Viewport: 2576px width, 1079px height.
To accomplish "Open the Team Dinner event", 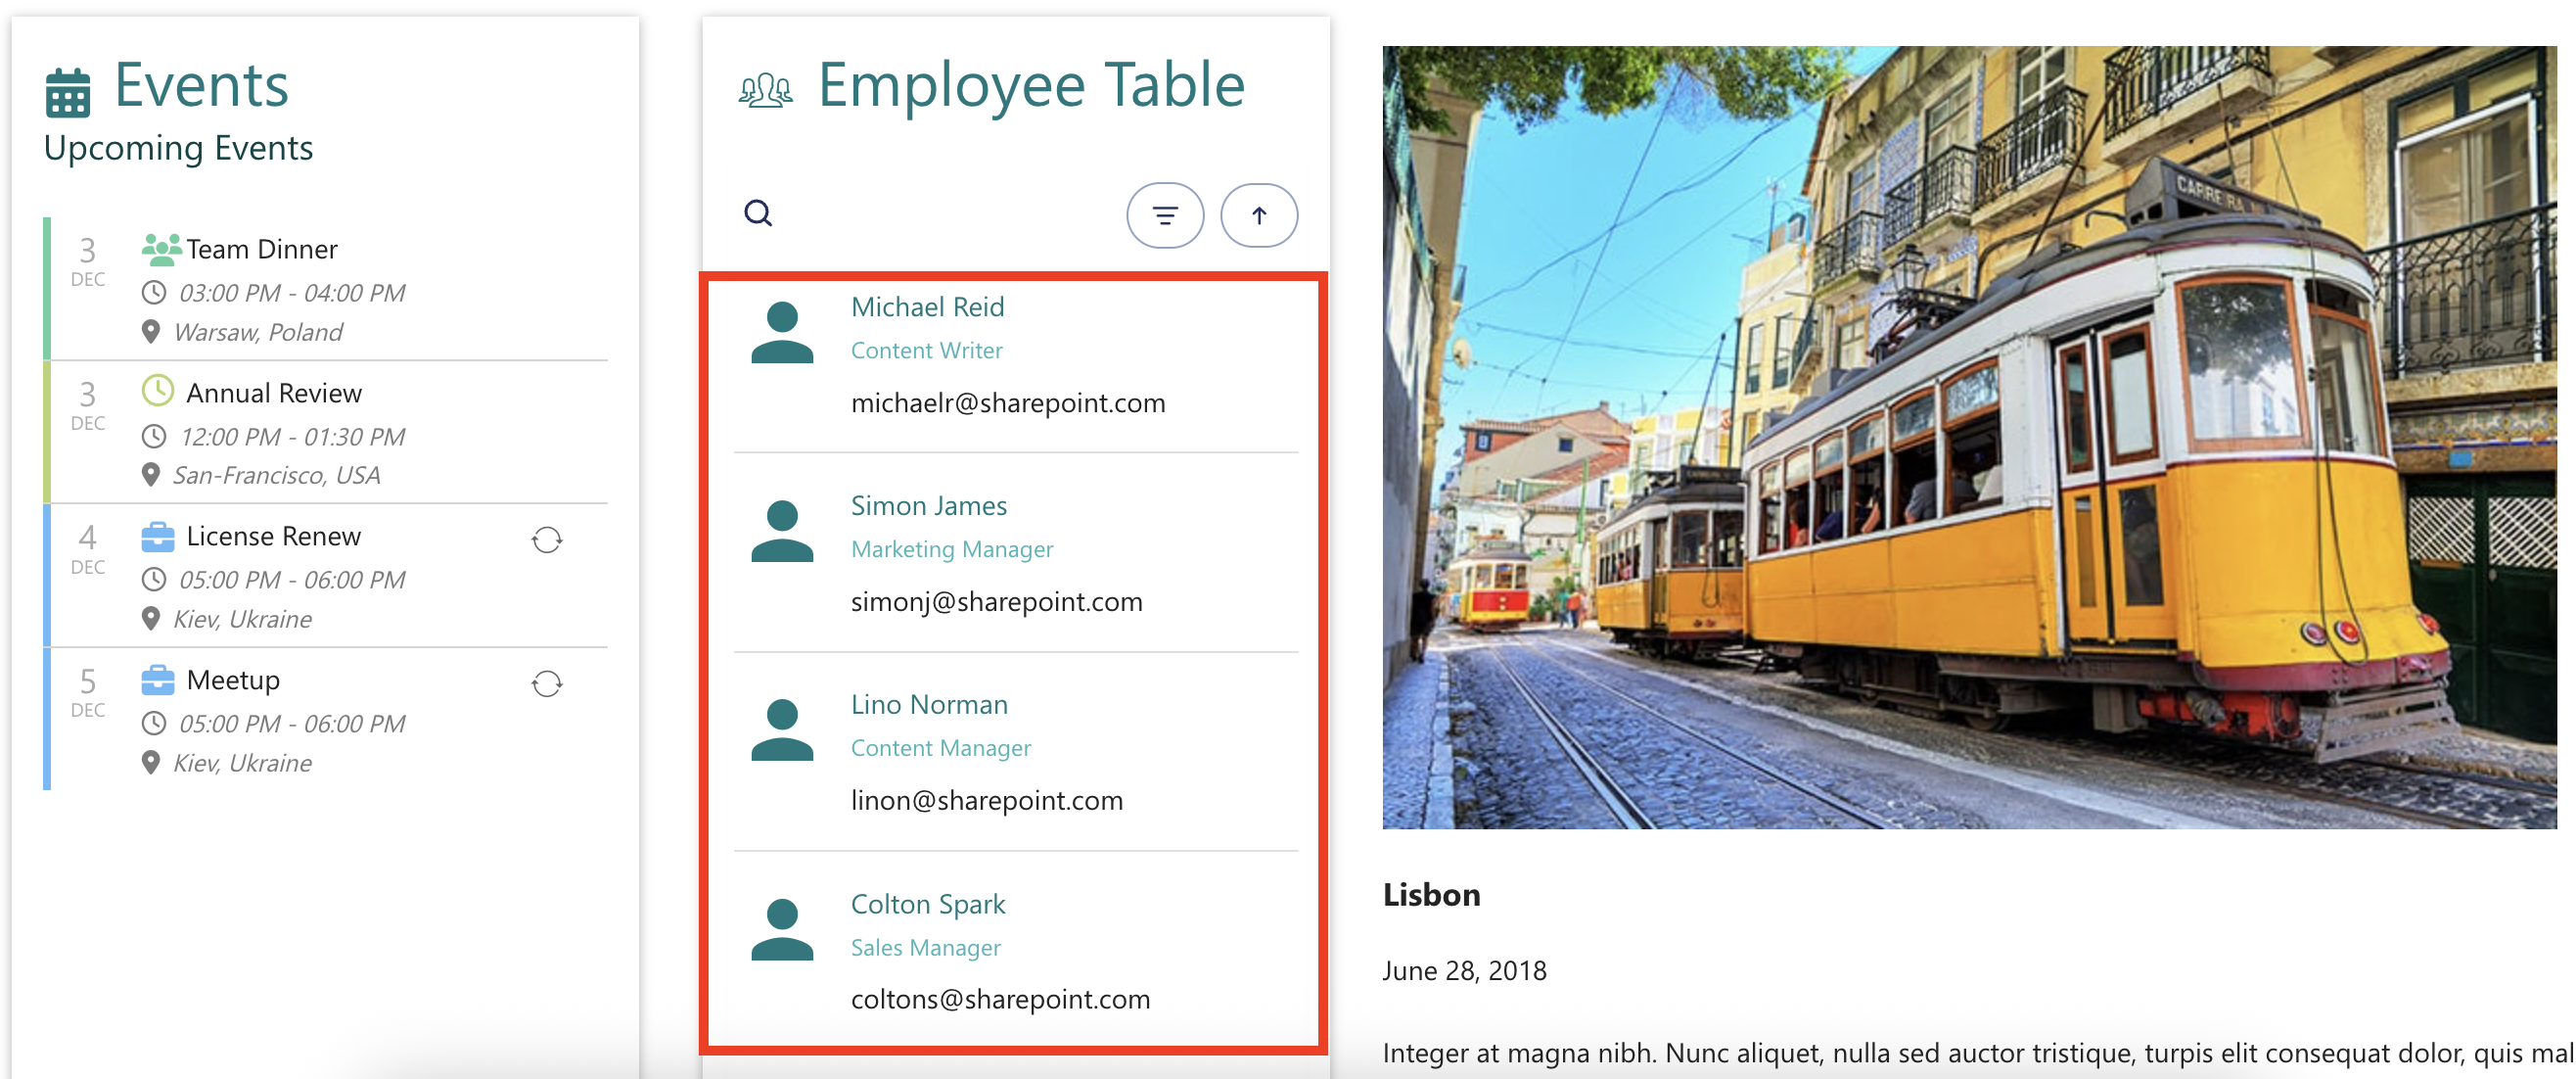I will (262, 249).
